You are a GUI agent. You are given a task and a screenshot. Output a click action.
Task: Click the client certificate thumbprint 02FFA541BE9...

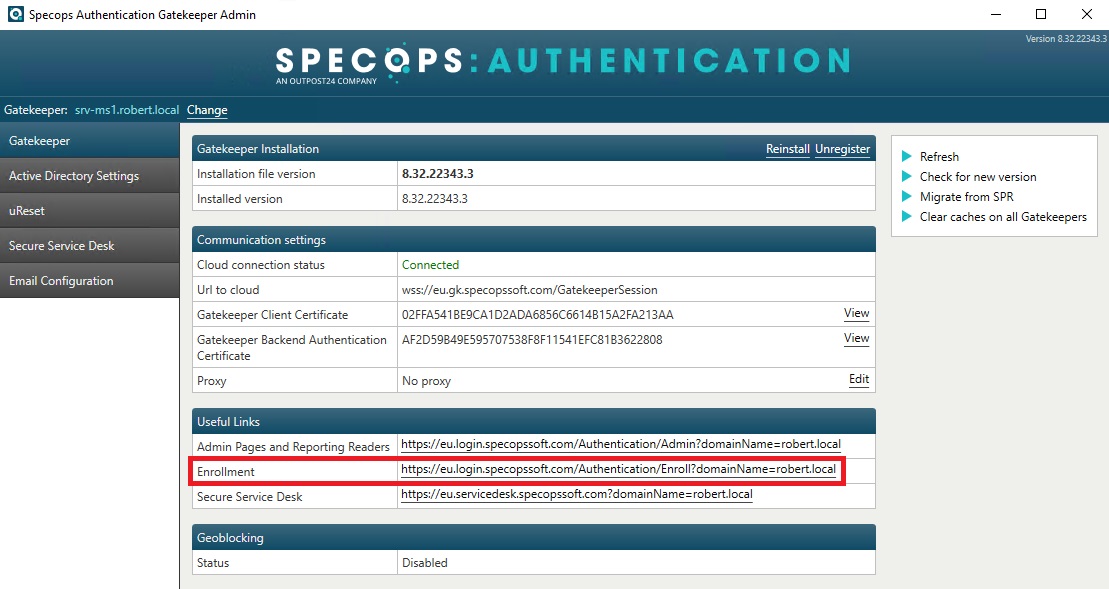pyautogui.click(x=538, y=315)
